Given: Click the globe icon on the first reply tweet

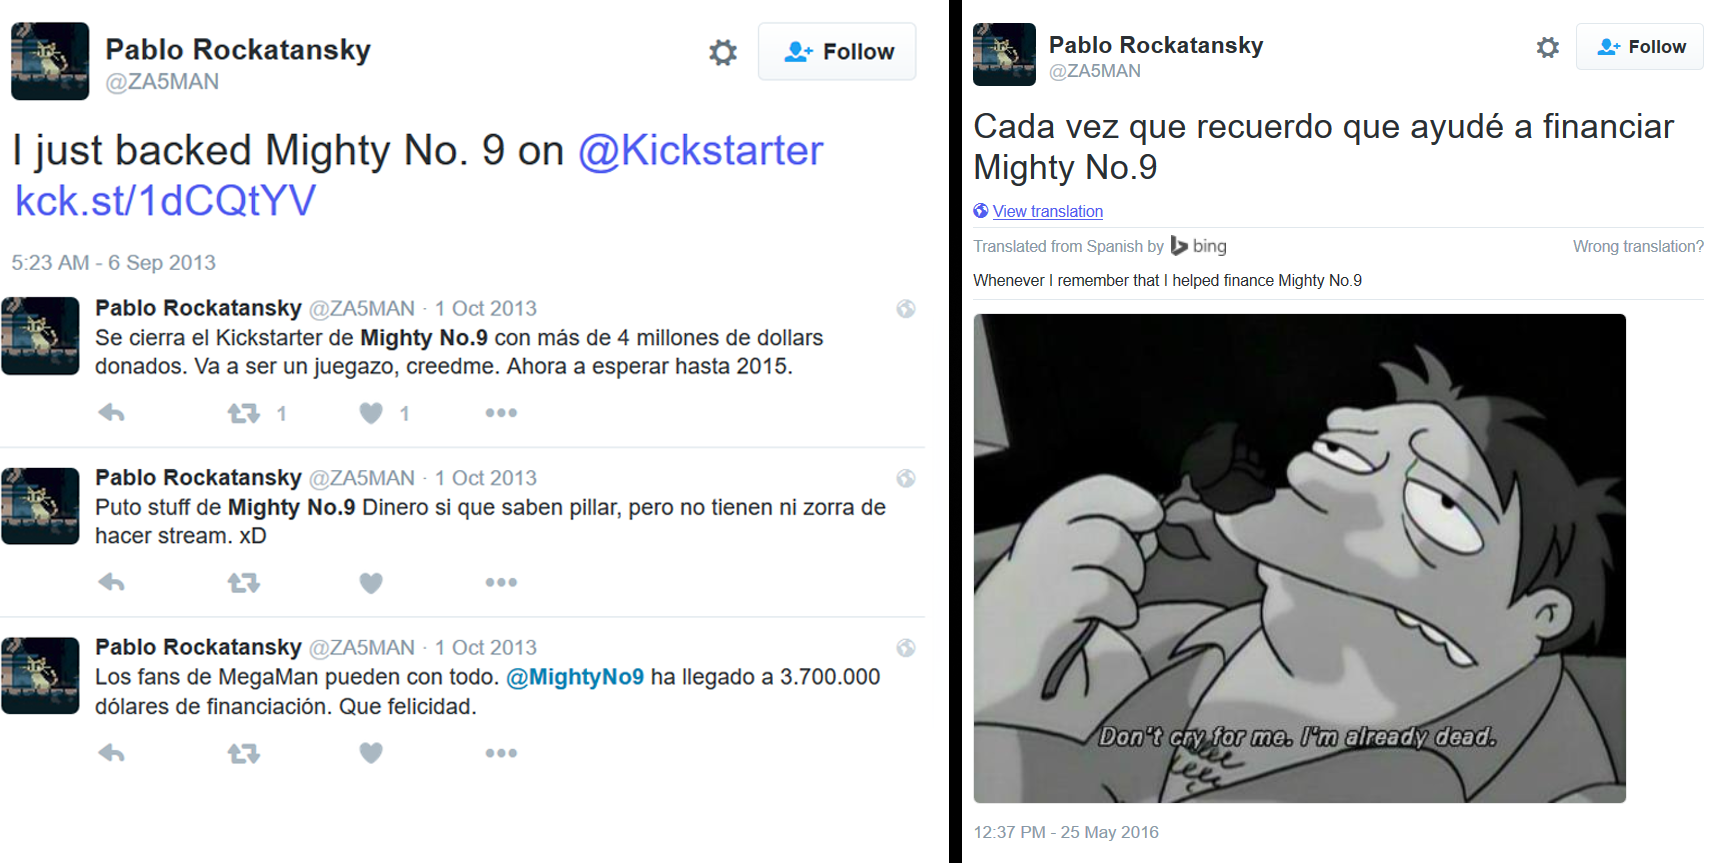Looking at the screenshot, I should tap(906, 308).
